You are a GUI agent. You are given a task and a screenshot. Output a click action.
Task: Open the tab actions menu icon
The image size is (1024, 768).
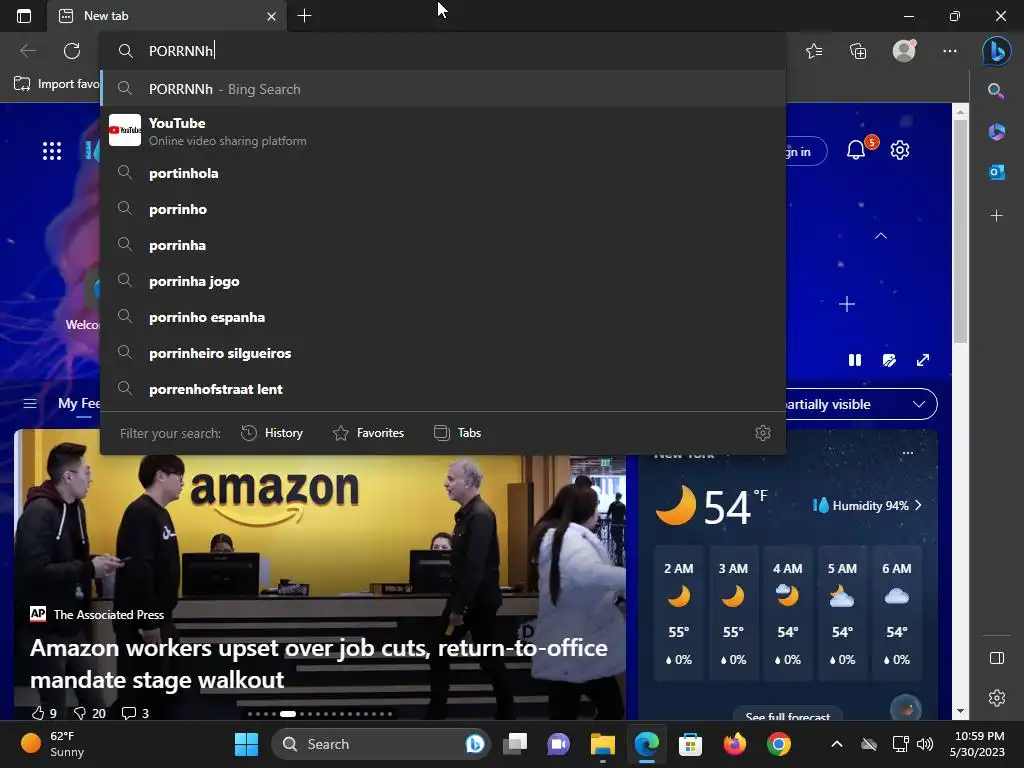point(24,16)
